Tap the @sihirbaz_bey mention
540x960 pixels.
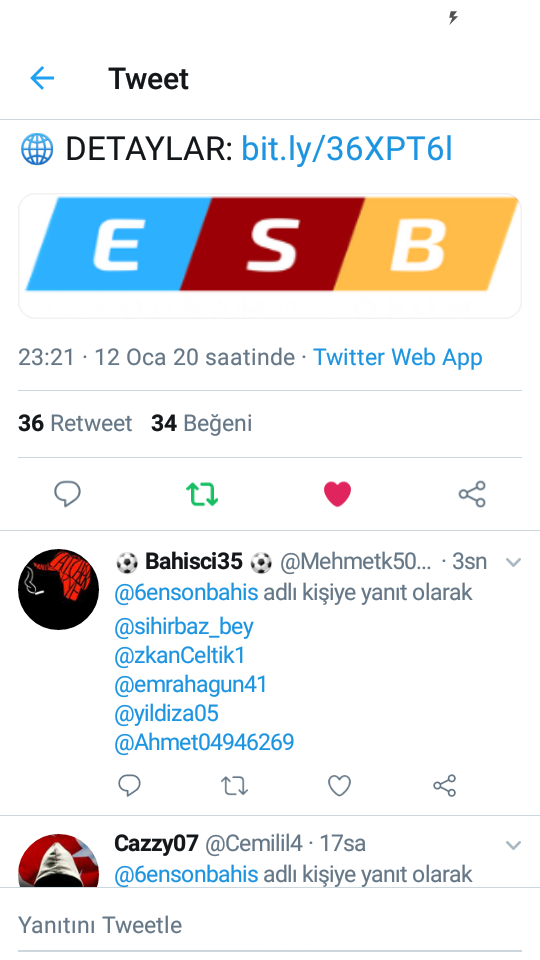[184, 626]
